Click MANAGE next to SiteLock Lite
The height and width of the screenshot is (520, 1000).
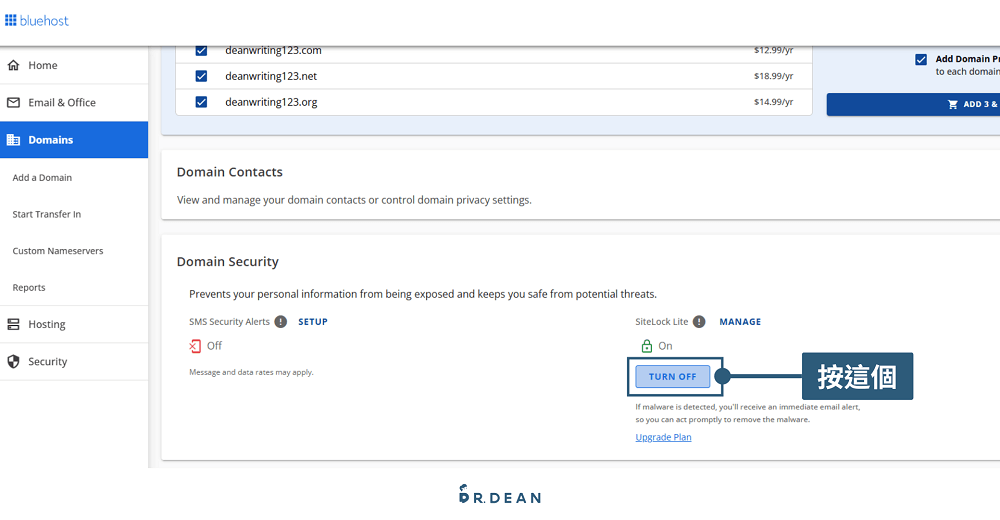(x=740, y=322)
